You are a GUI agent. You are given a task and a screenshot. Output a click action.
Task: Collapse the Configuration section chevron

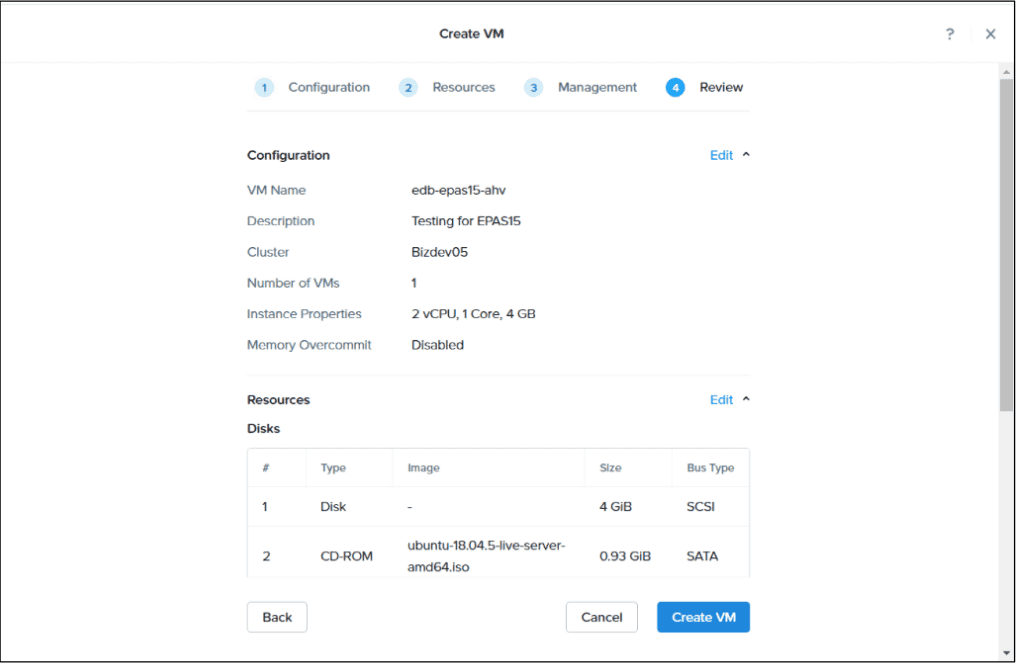pyautogui.click(x=746, y=155)
